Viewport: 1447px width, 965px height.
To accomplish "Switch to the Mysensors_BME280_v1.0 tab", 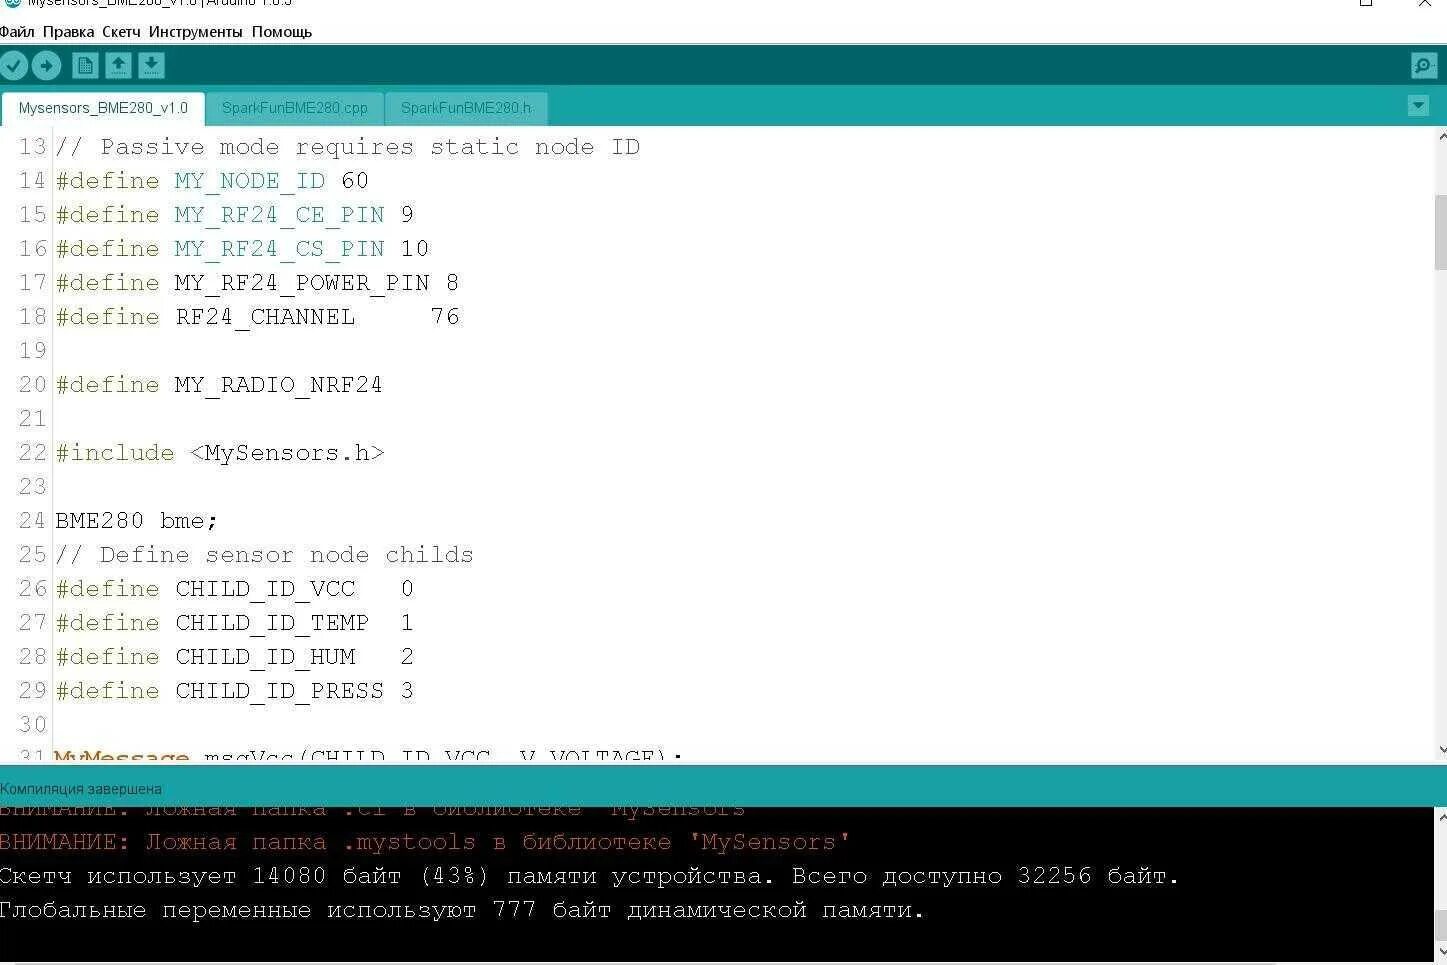I will [x=103, y=108].
